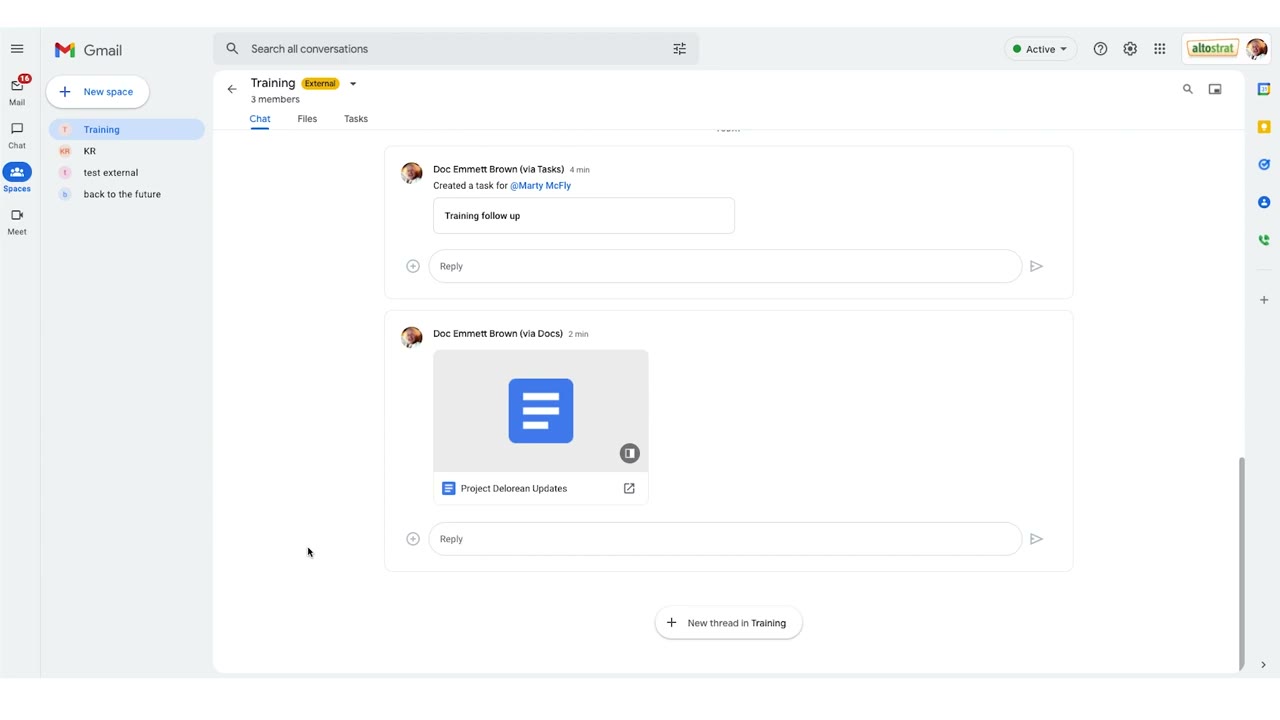
Task: Show search filter options
Action: click(x=680, y=49)
